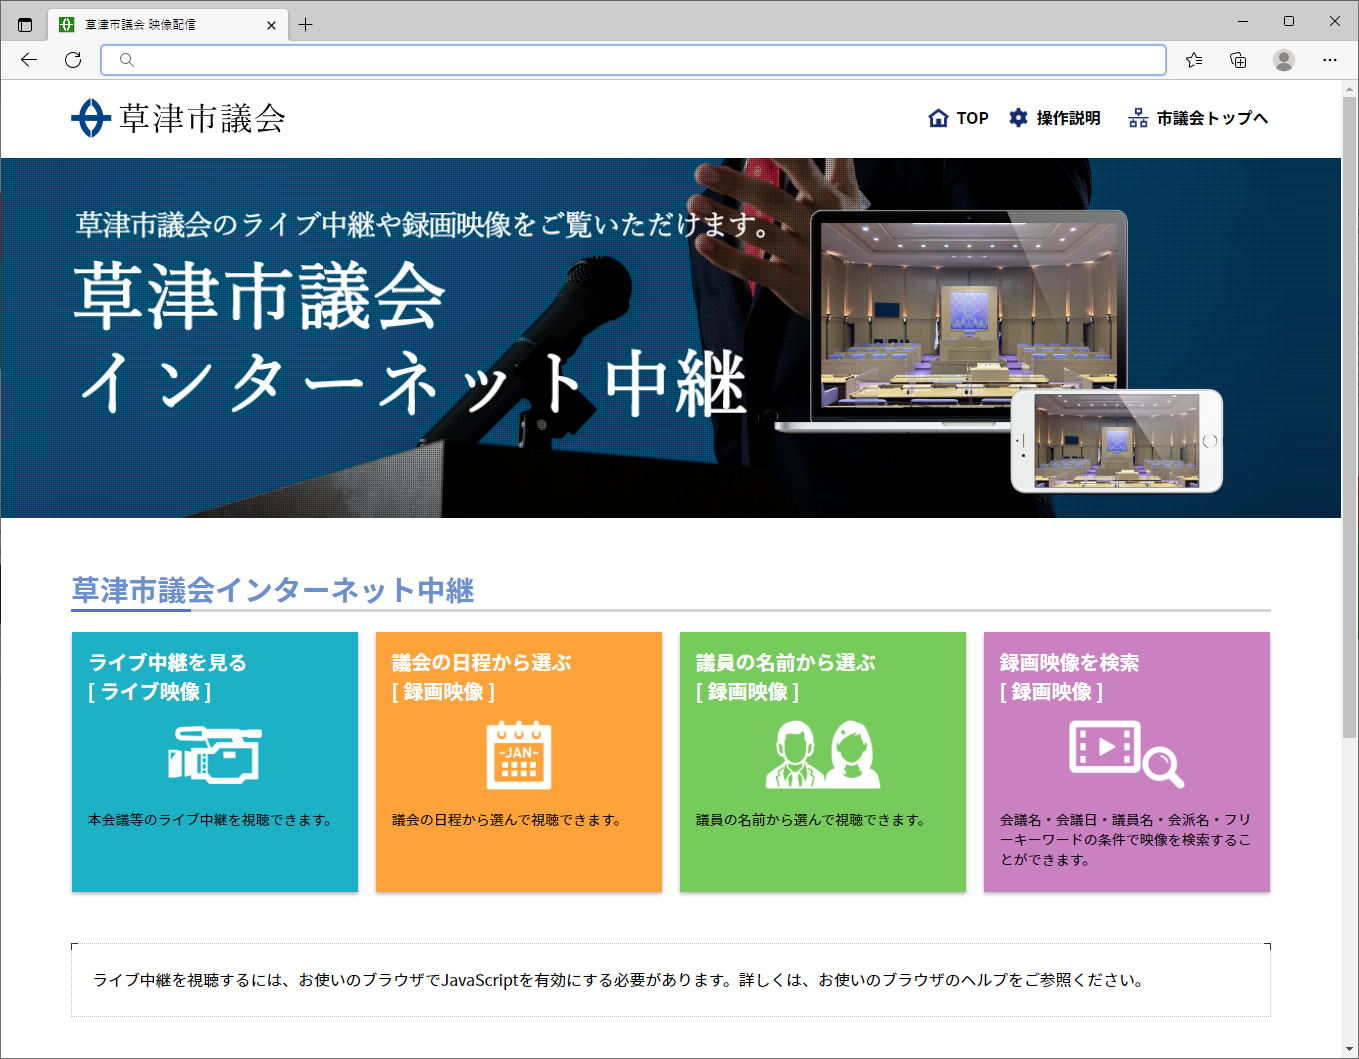Click the JavaScript notice text
The width and height of the screenshot is (1359, 1059).
(x=618, y=980)
